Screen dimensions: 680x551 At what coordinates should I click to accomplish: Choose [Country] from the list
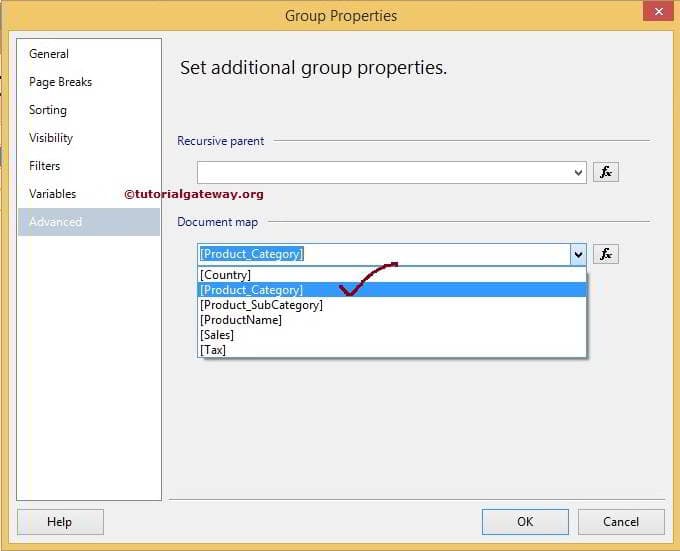coord(392,275)
